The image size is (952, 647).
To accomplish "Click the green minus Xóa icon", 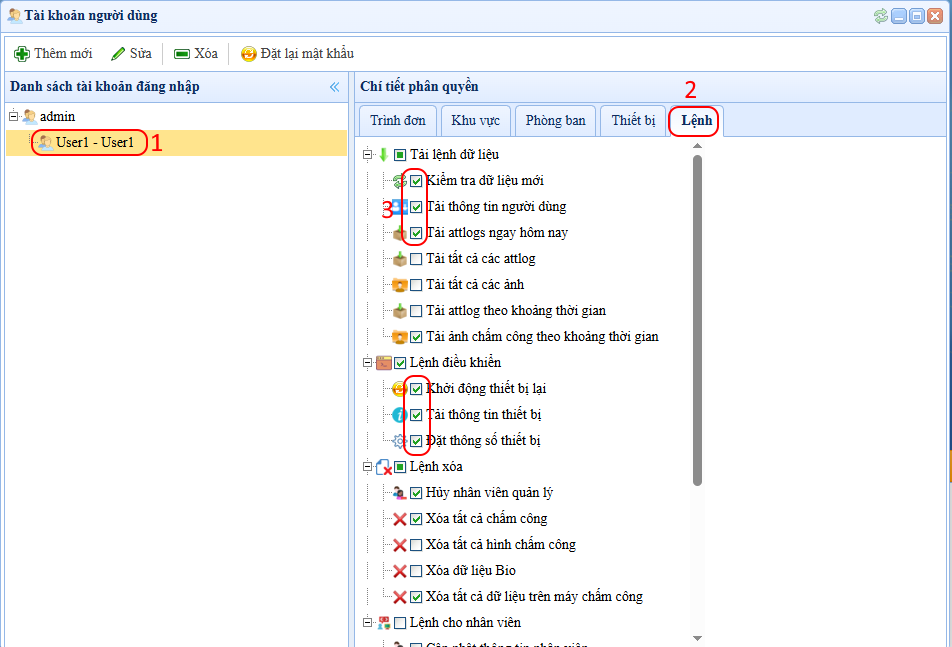I will [x=182, y=54].
